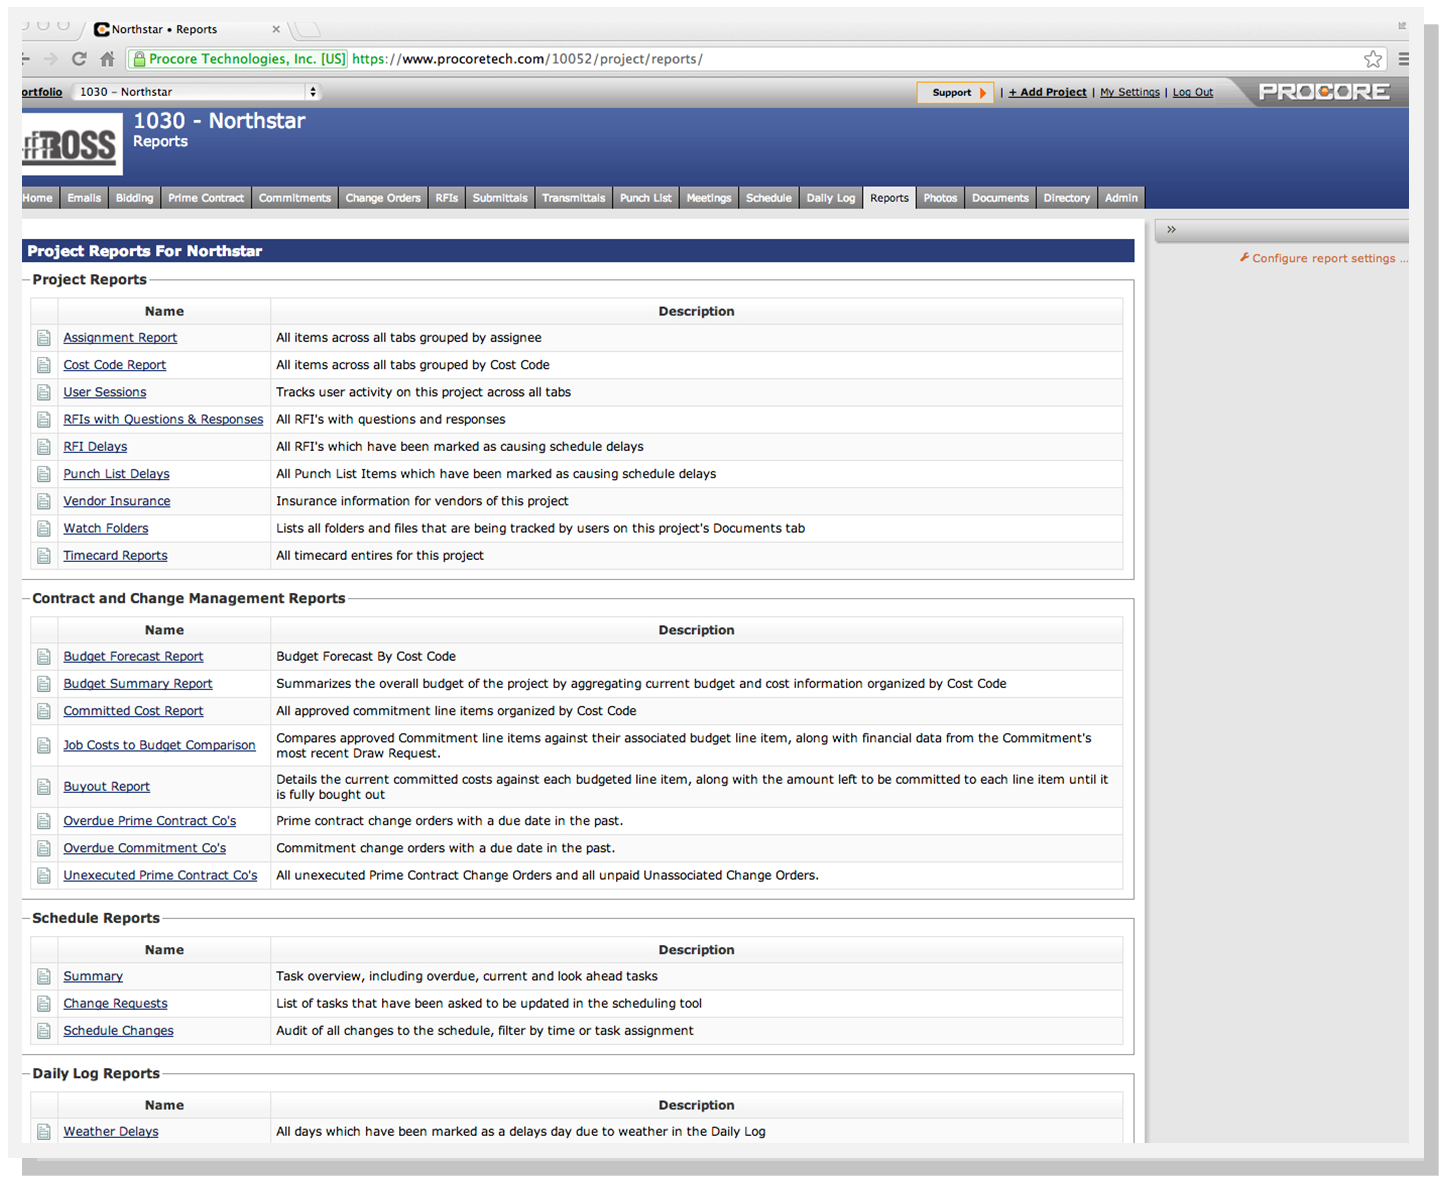Open the project selector dropdown for 1030 – Northstar
1446x1183 pixels.
(196, 92)
